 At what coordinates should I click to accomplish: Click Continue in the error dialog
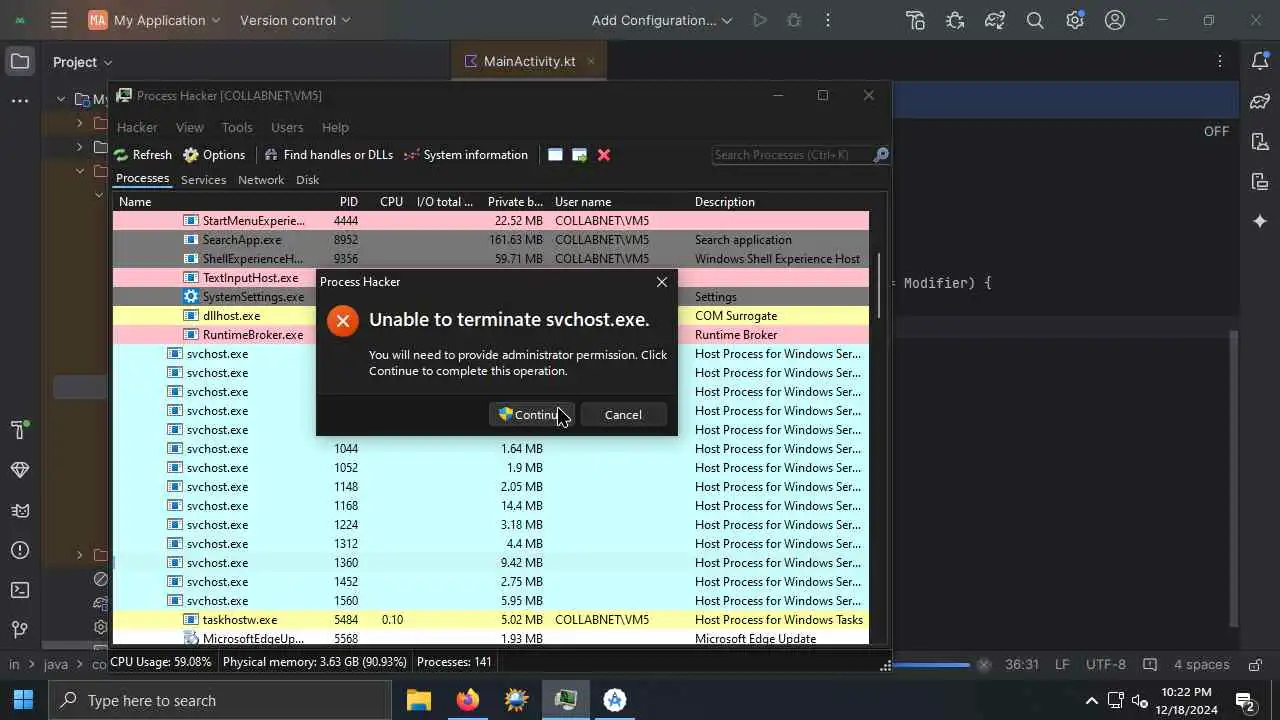point(531,415)
